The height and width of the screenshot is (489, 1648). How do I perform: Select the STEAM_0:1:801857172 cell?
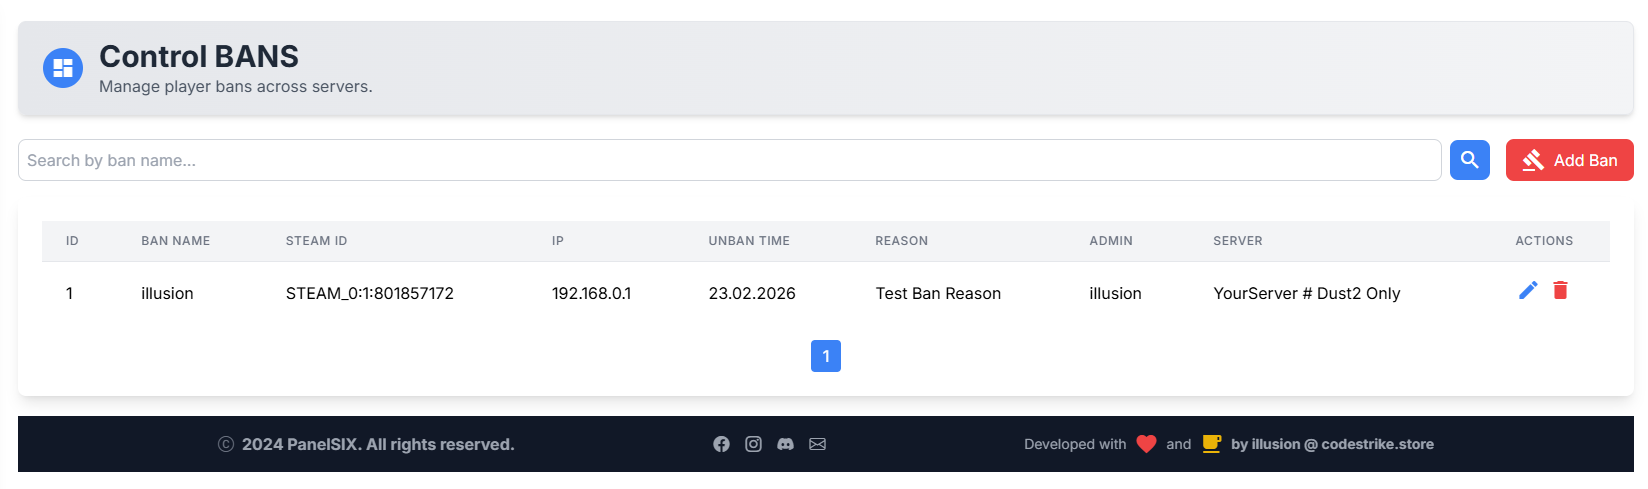point(369,293)
